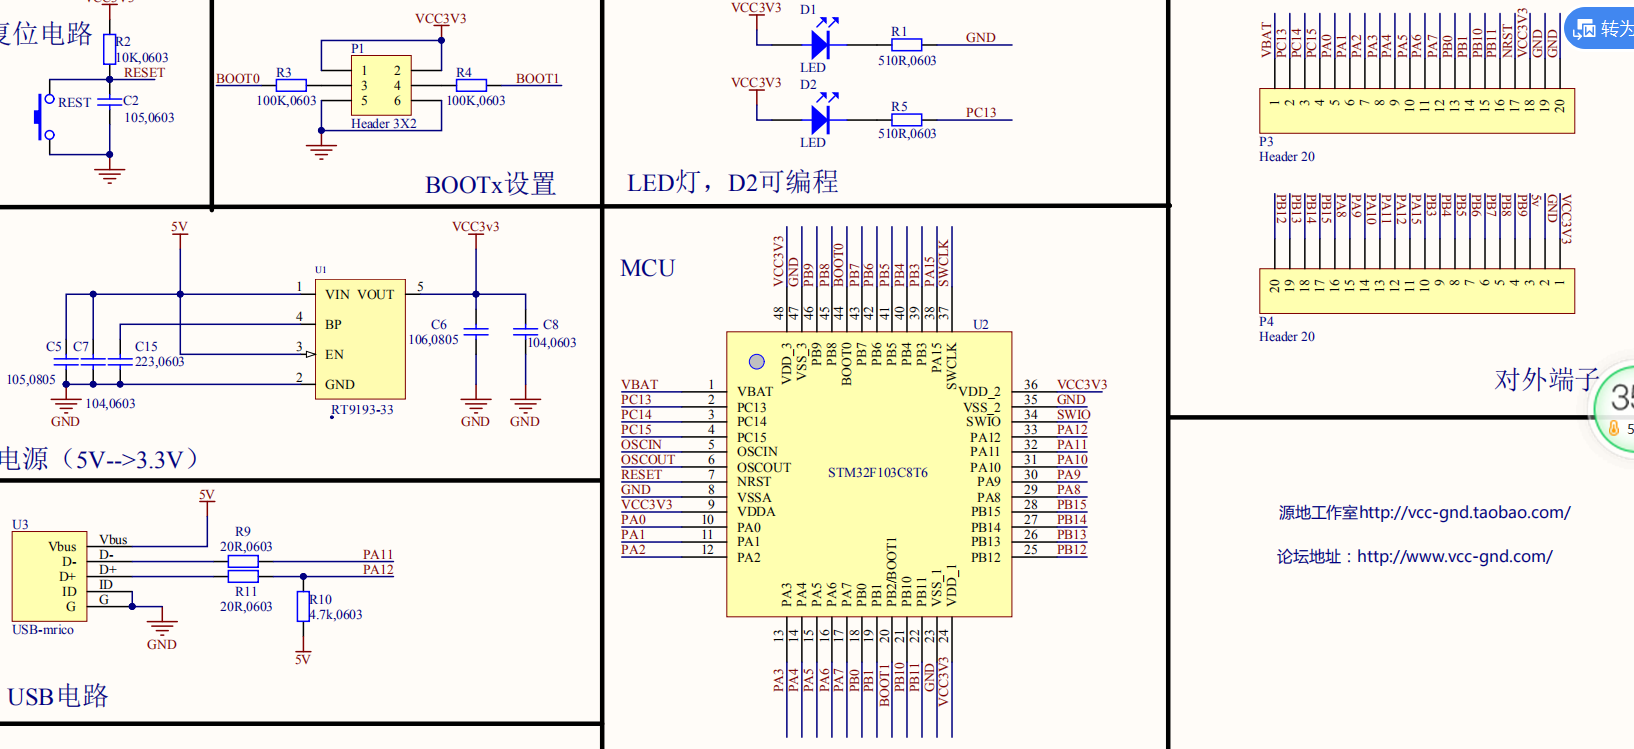Select the D2 LED diode symbol

click(x=821, y=119)
